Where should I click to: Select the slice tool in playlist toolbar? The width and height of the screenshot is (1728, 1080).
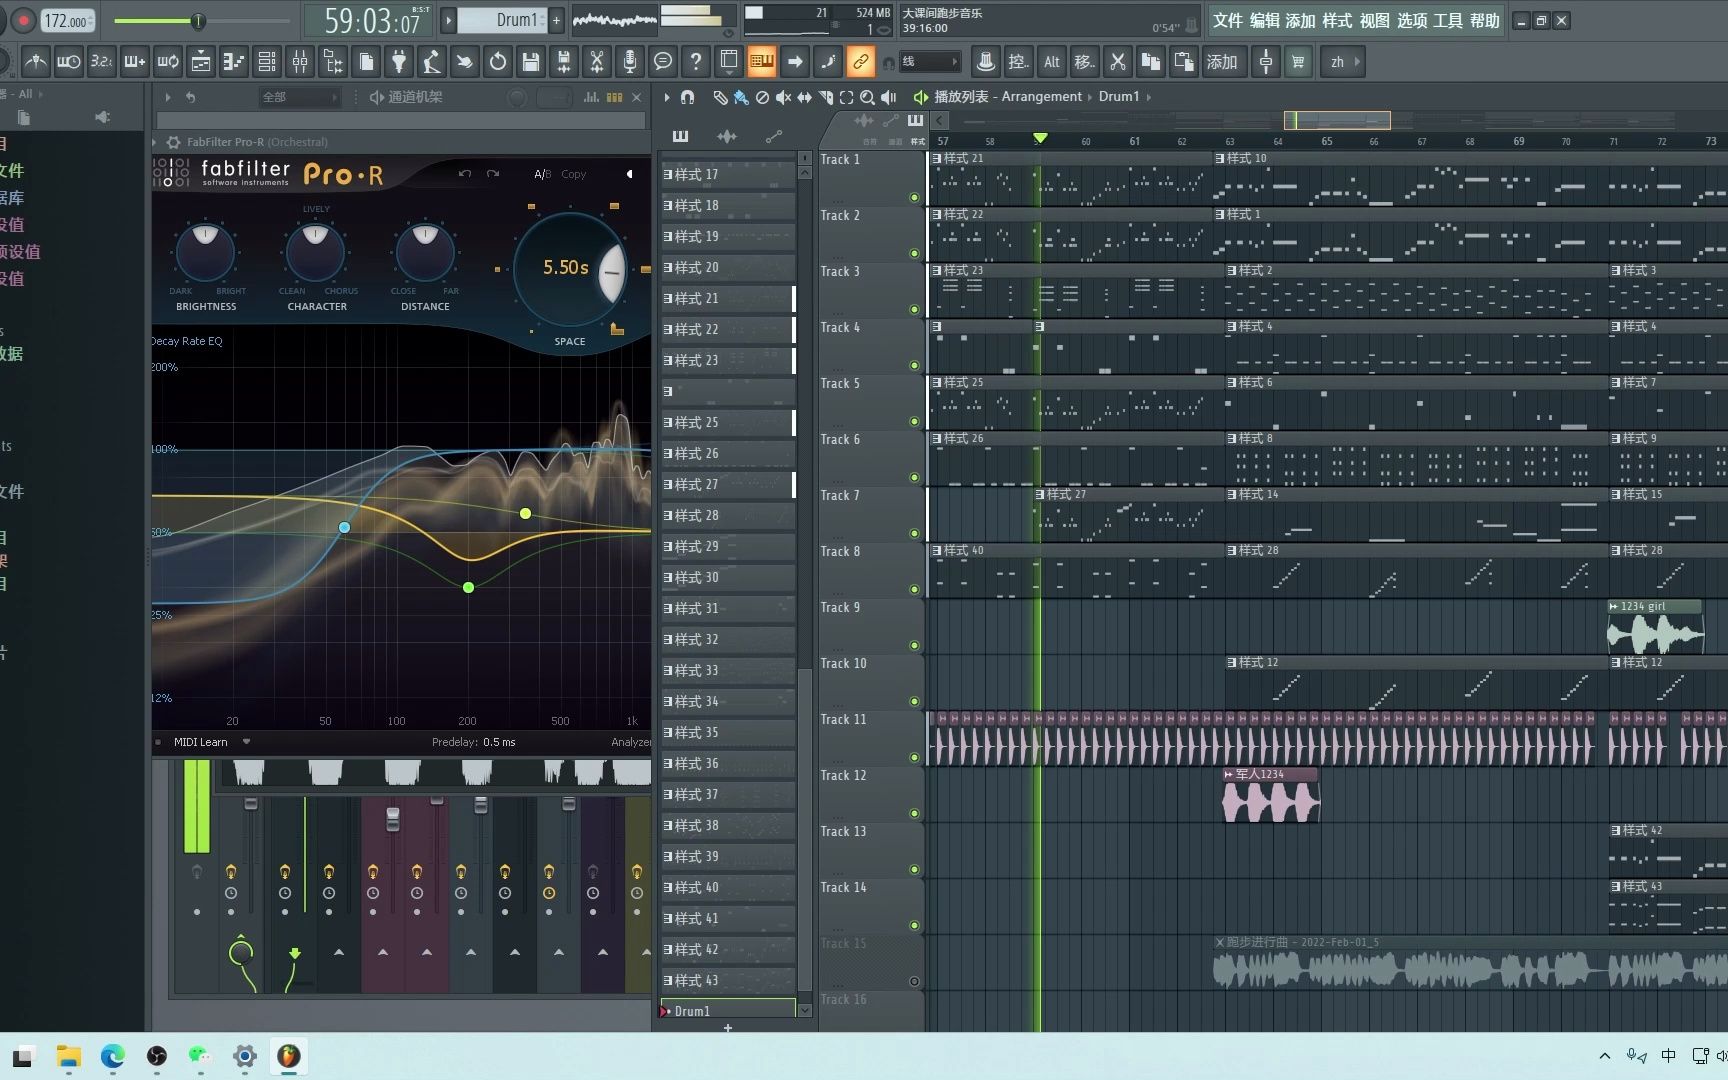point(825,97)
